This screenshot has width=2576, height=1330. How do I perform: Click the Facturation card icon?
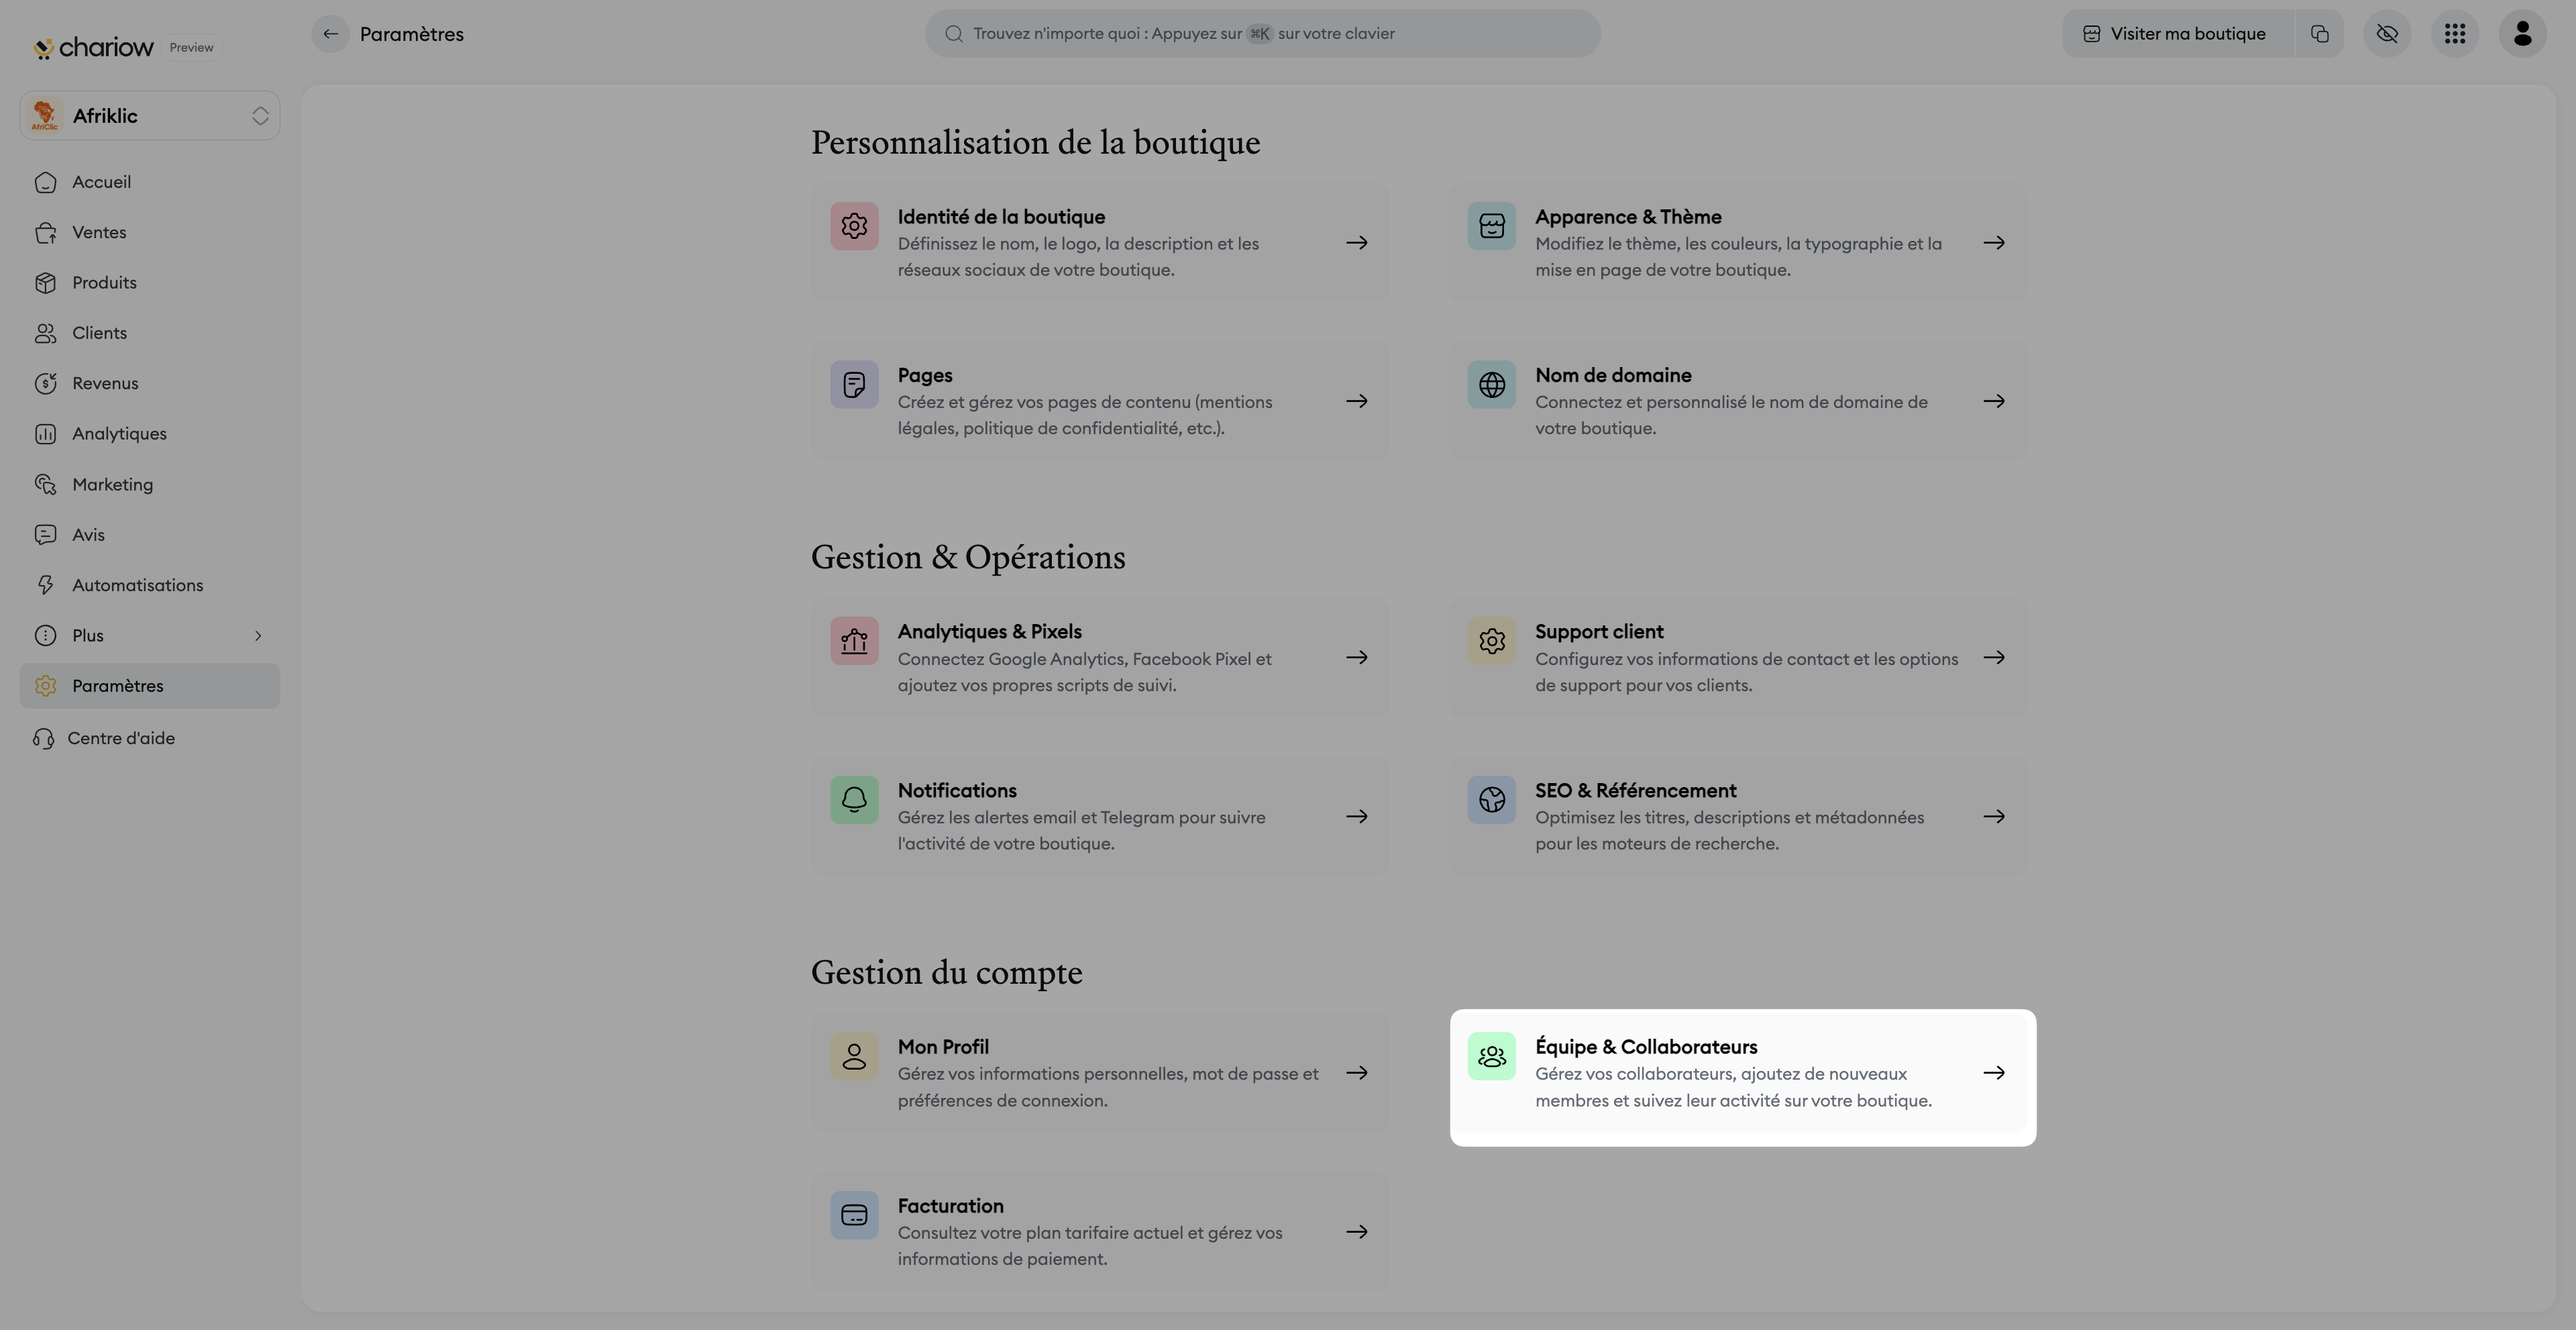tap(854, 1215)
